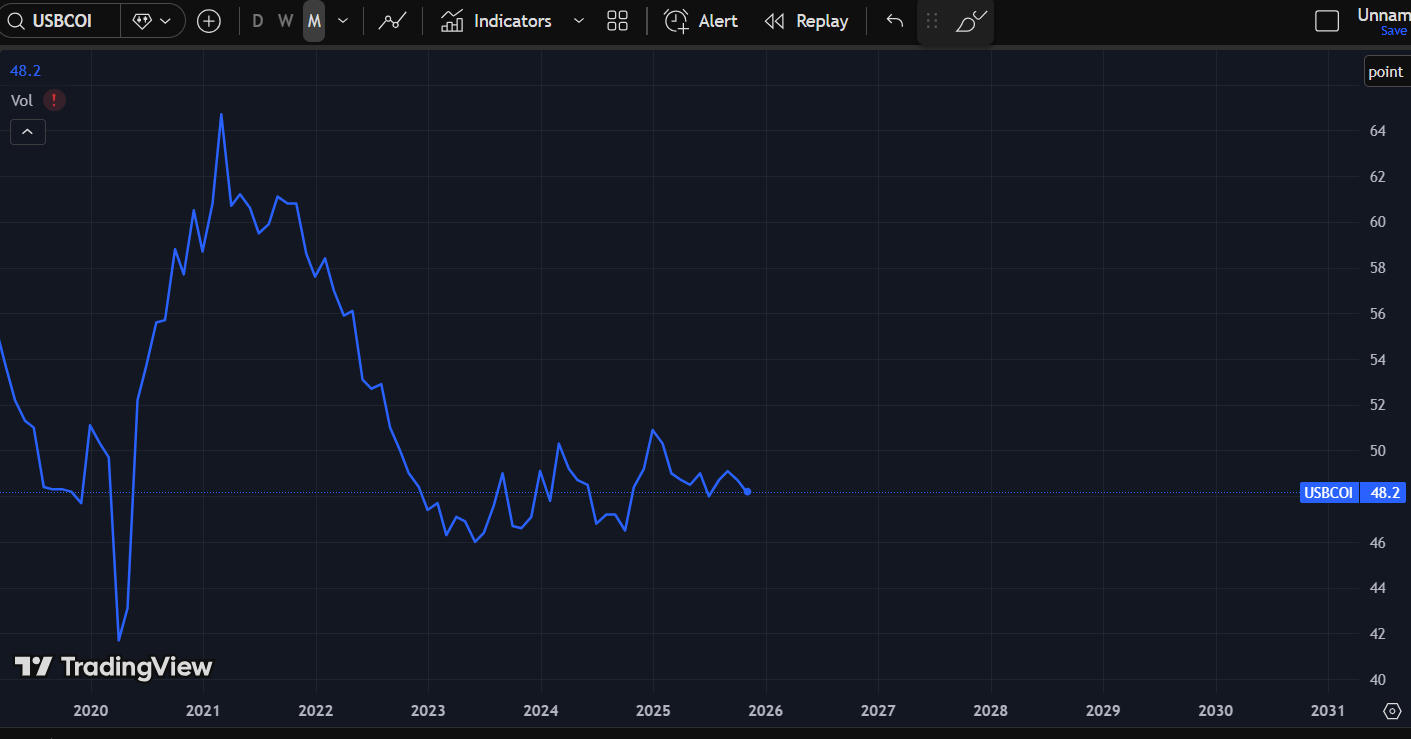Screen dimensions: 1411x739
Task: Start bar Replay mode
Action: [x=806, y=21]
